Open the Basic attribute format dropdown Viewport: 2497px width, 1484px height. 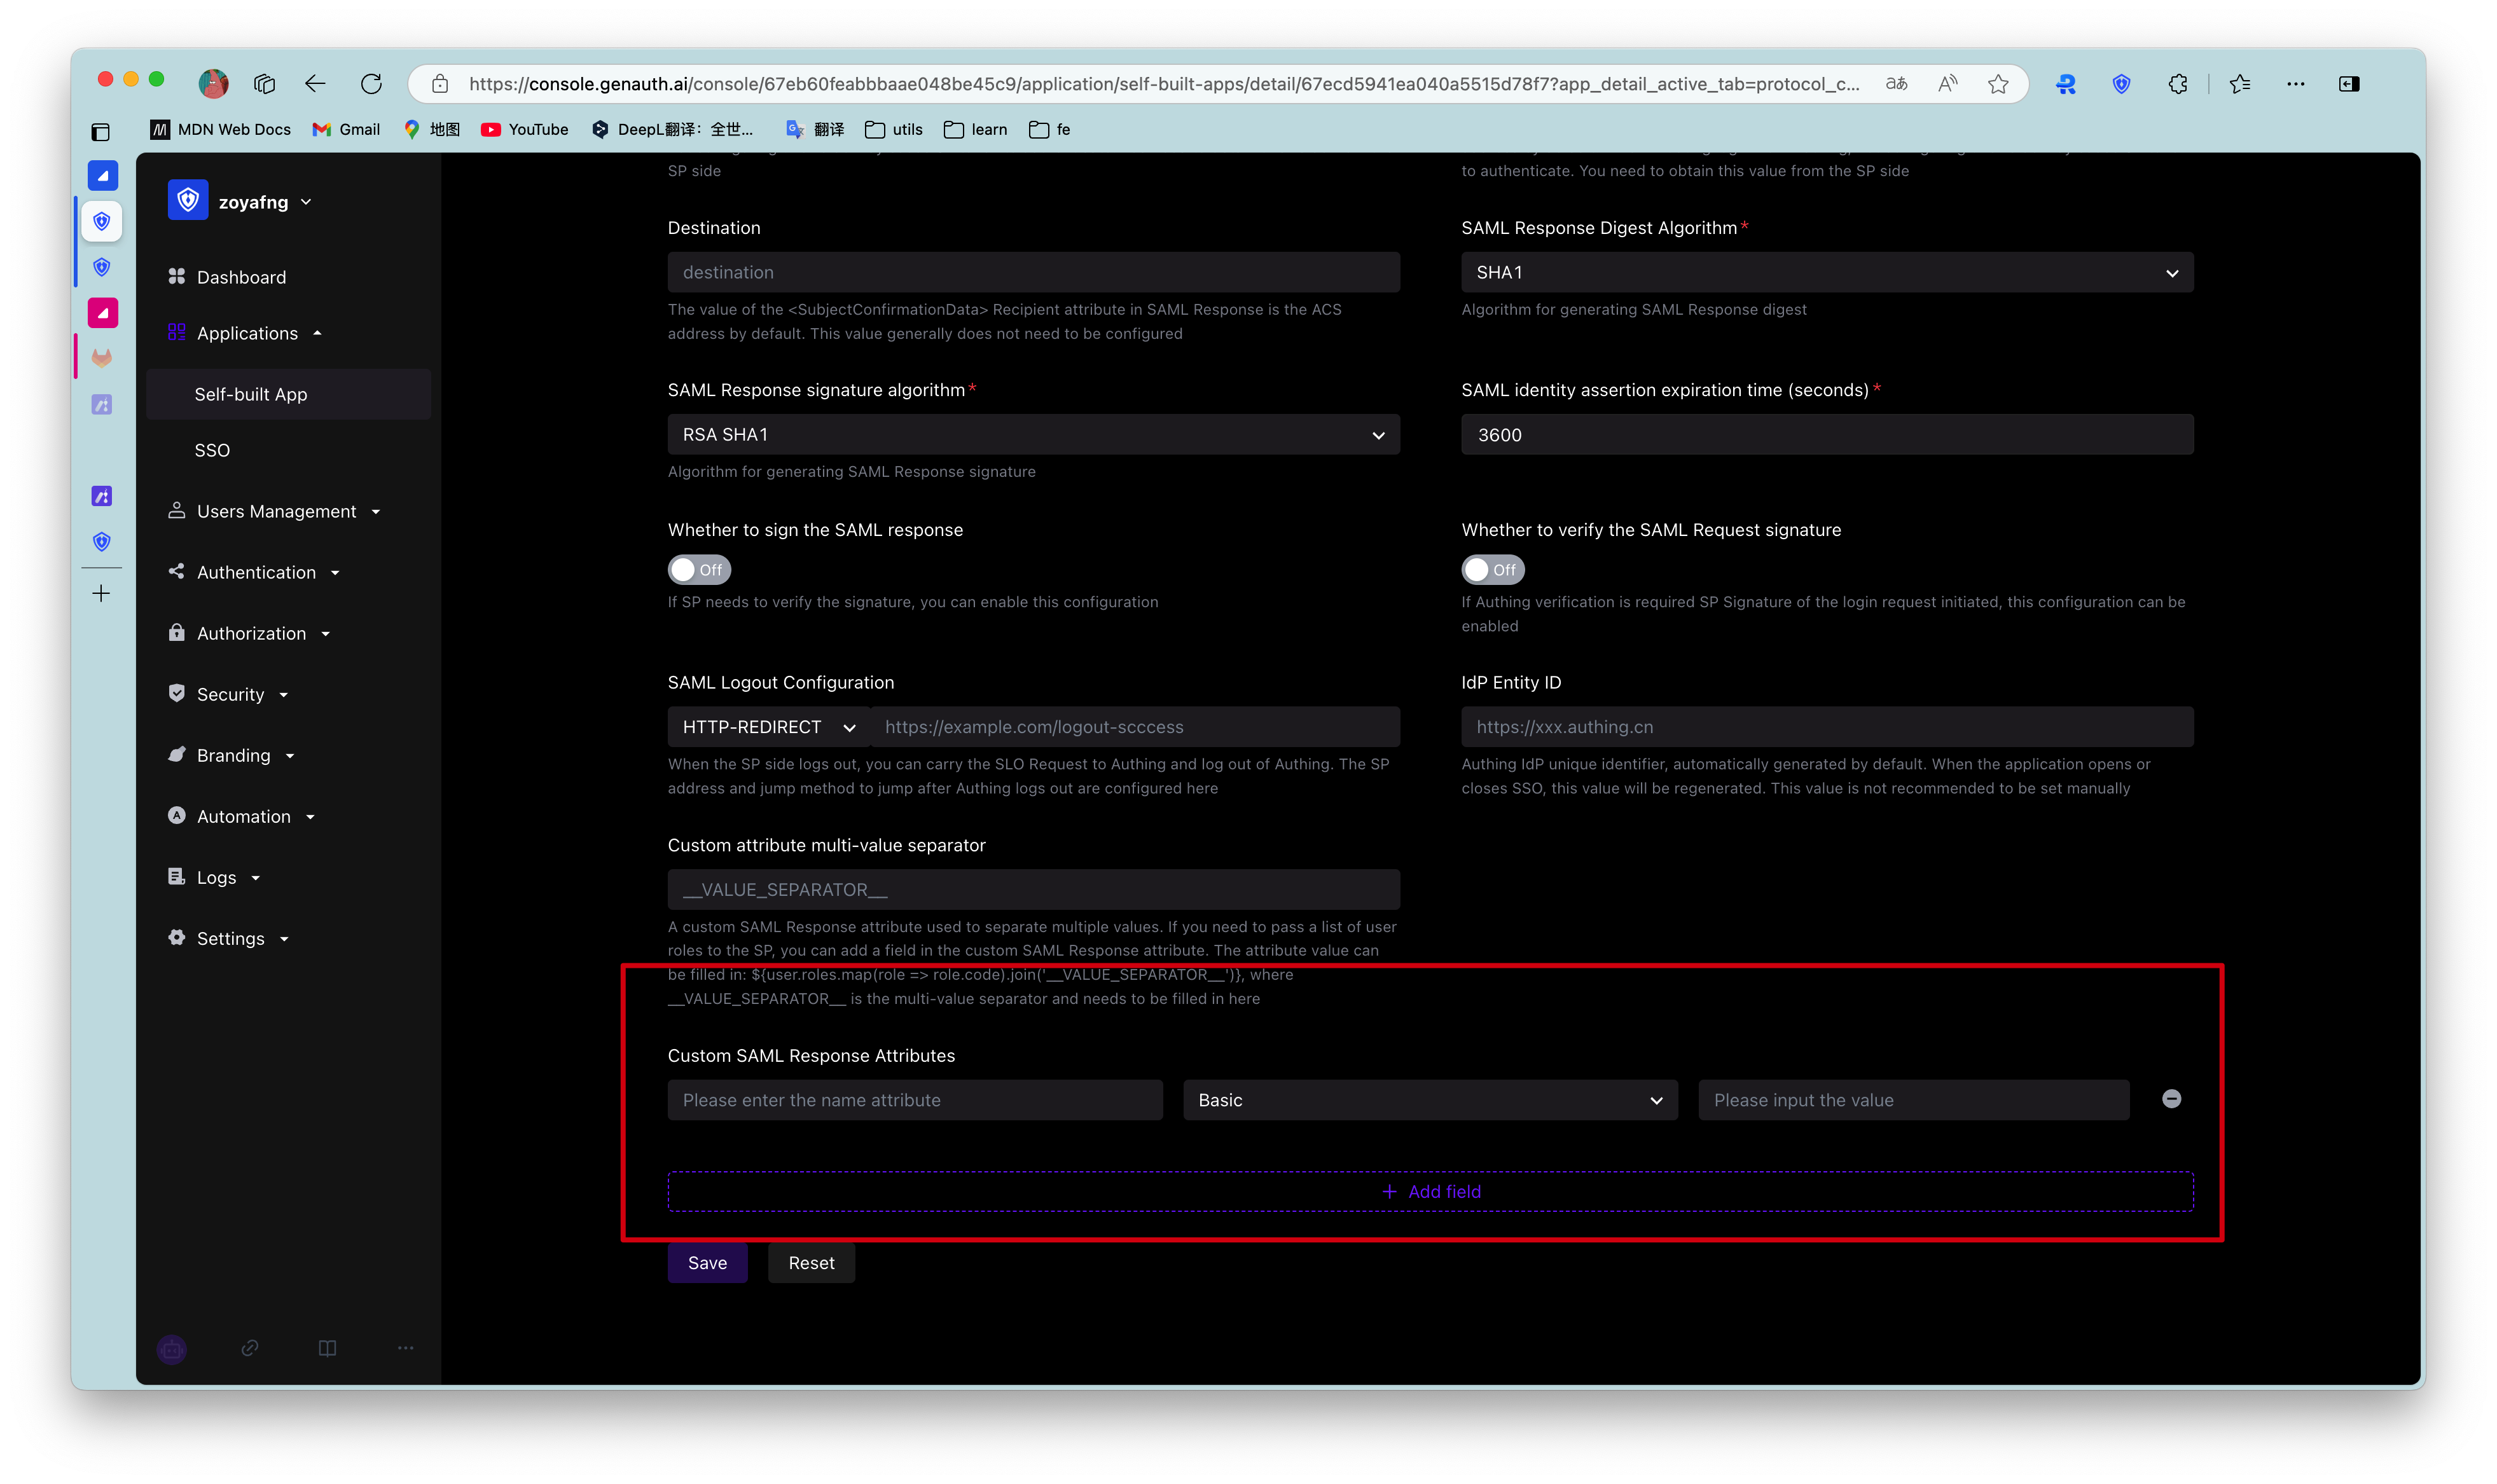1430,1100
